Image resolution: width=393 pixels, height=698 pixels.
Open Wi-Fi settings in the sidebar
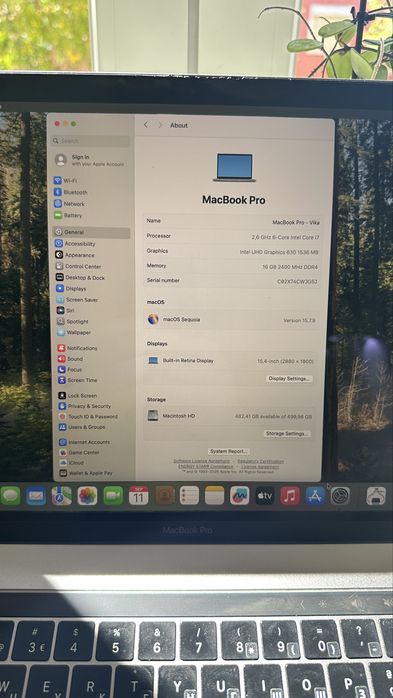pyautogui.click(x=65, y=181)
